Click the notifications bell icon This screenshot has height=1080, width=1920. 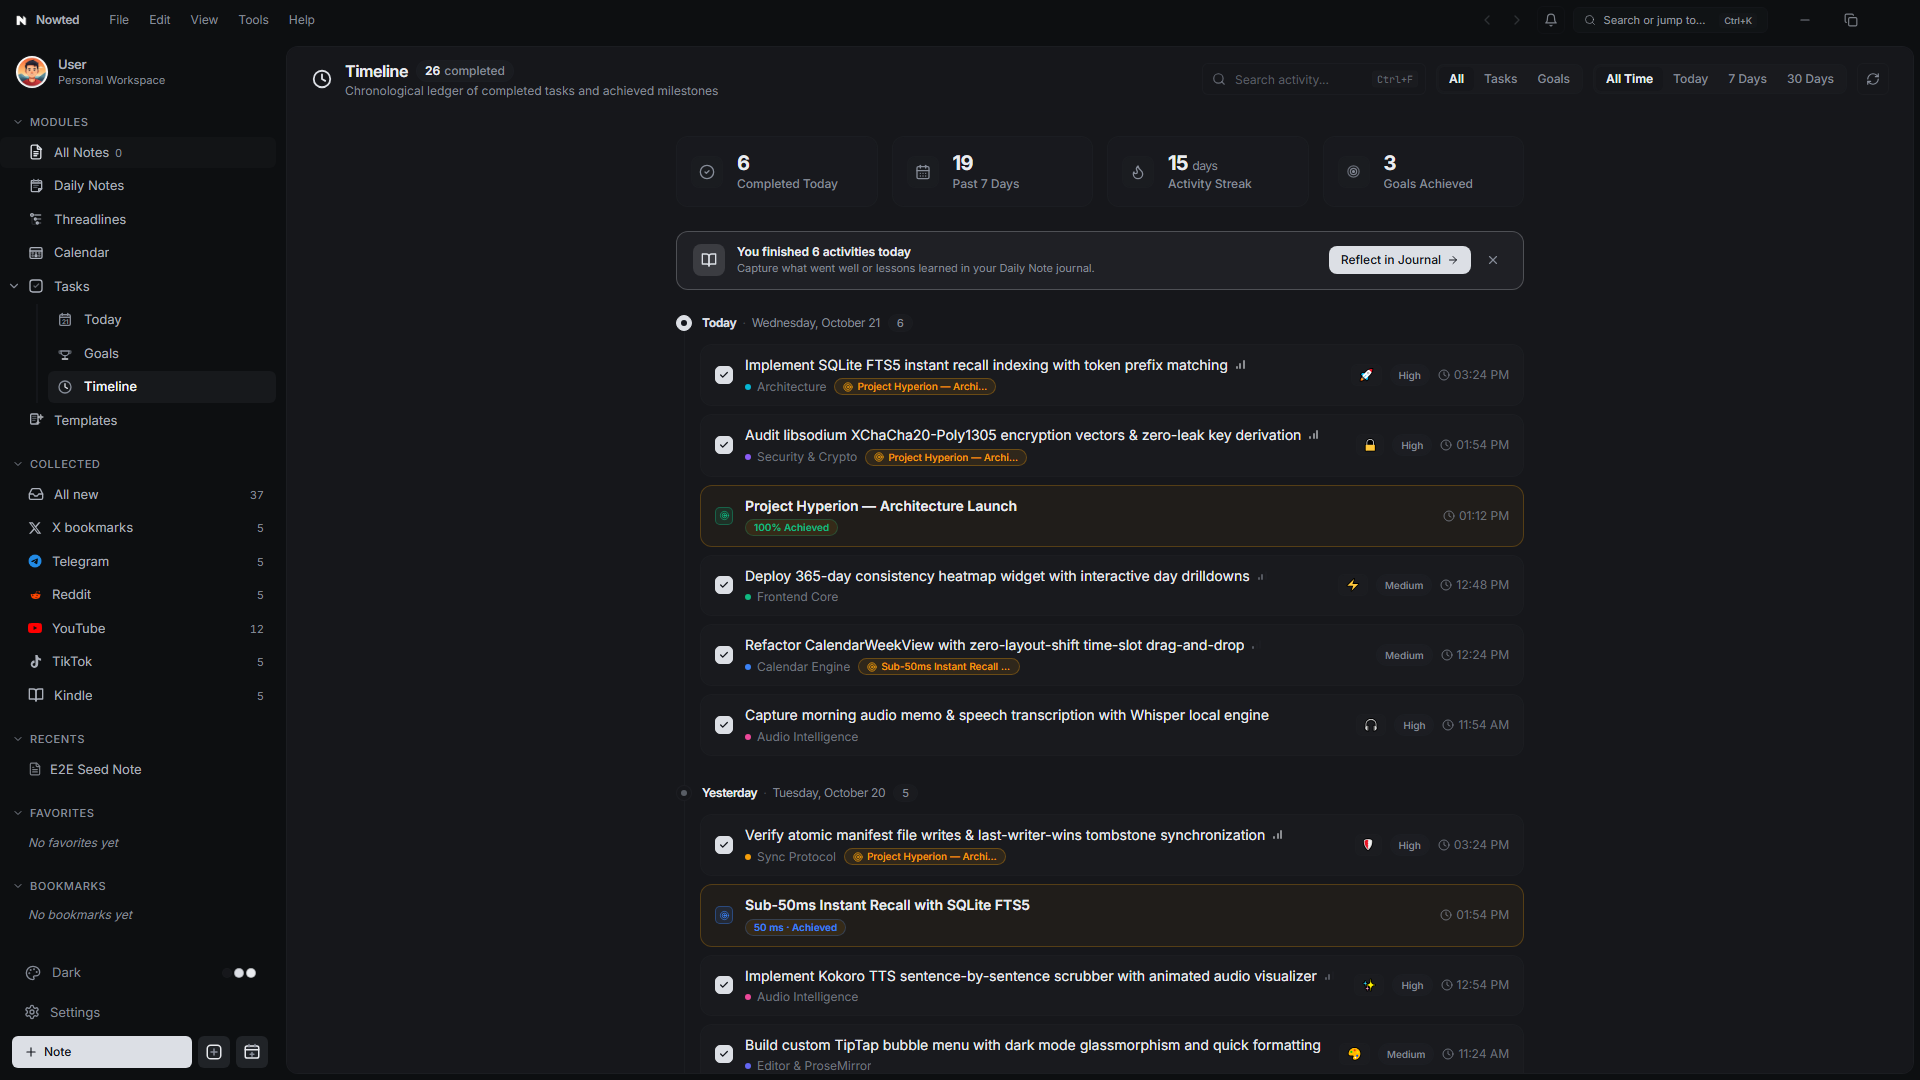1551,20
